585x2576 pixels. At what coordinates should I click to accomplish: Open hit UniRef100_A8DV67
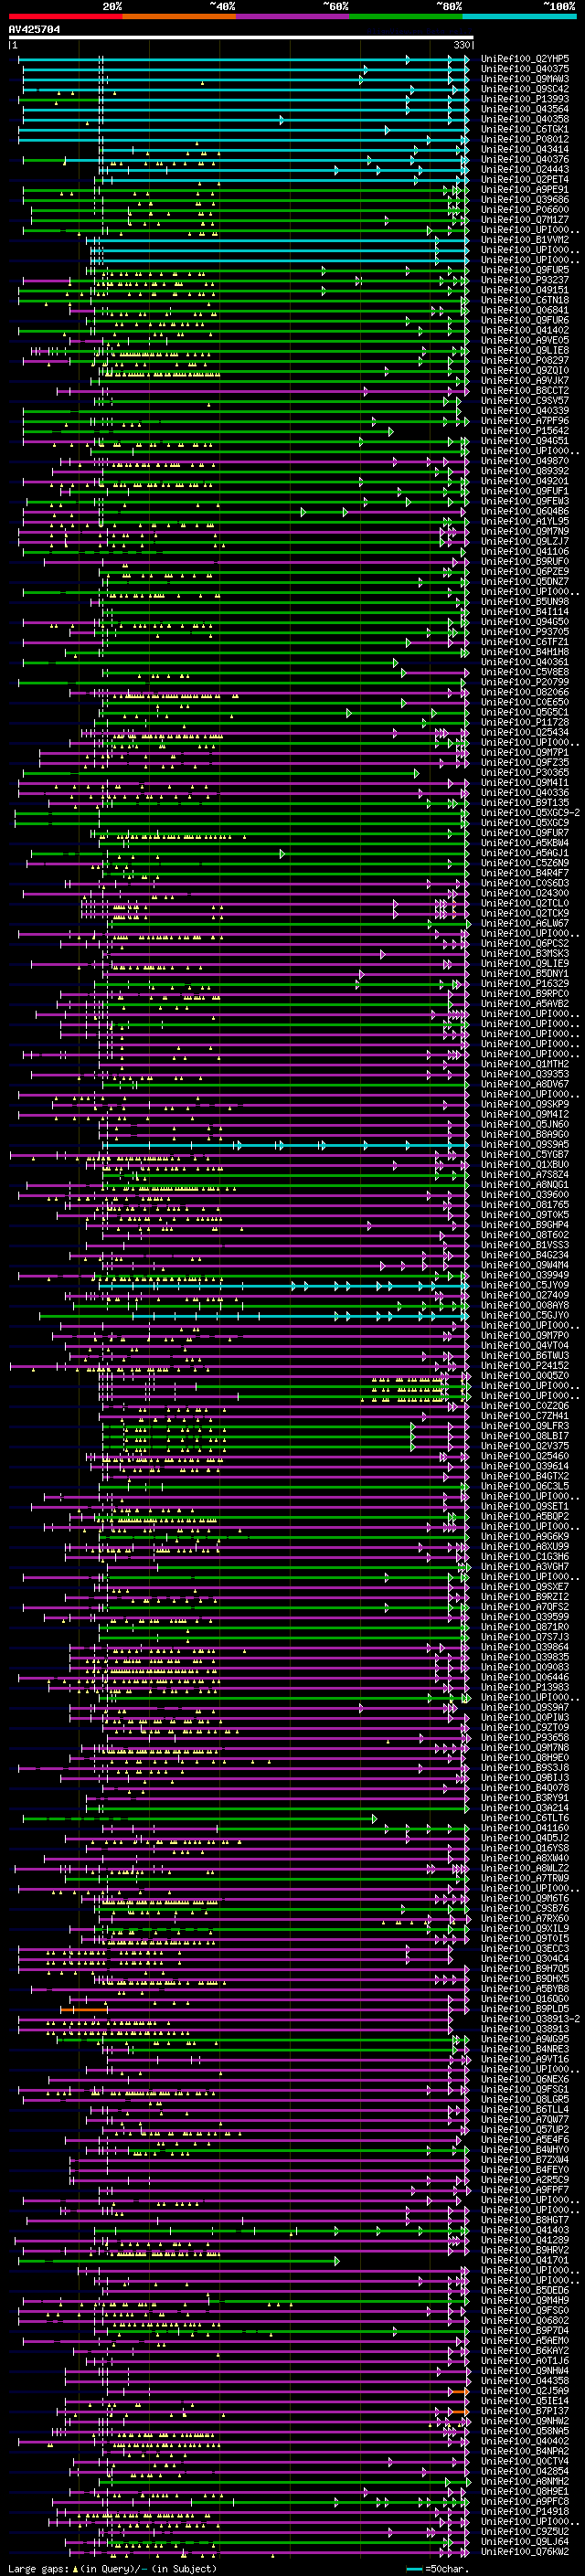tap(525, 1084)
